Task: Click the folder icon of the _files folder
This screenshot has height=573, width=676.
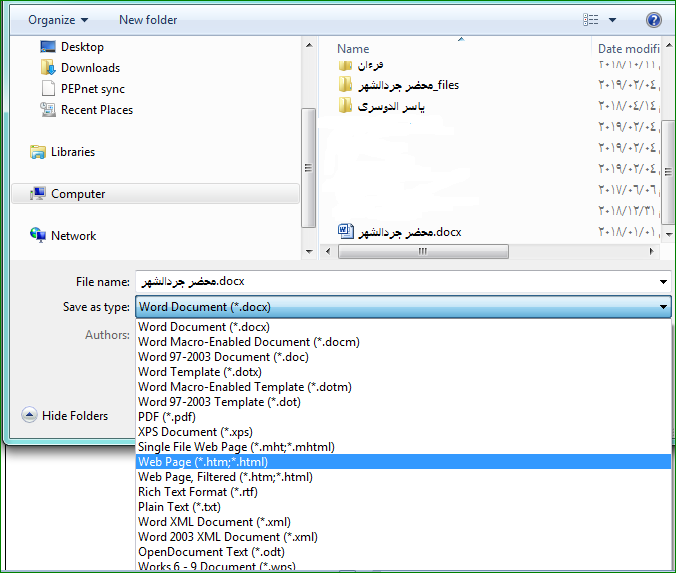Action: (345, 84)
